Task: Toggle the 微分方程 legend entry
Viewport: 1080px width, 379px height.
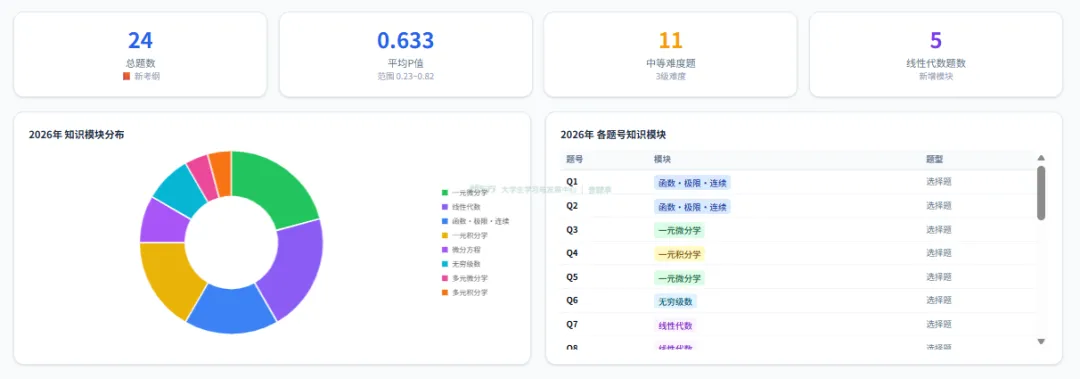Action: pyautogui.click(x=461, y=249)
